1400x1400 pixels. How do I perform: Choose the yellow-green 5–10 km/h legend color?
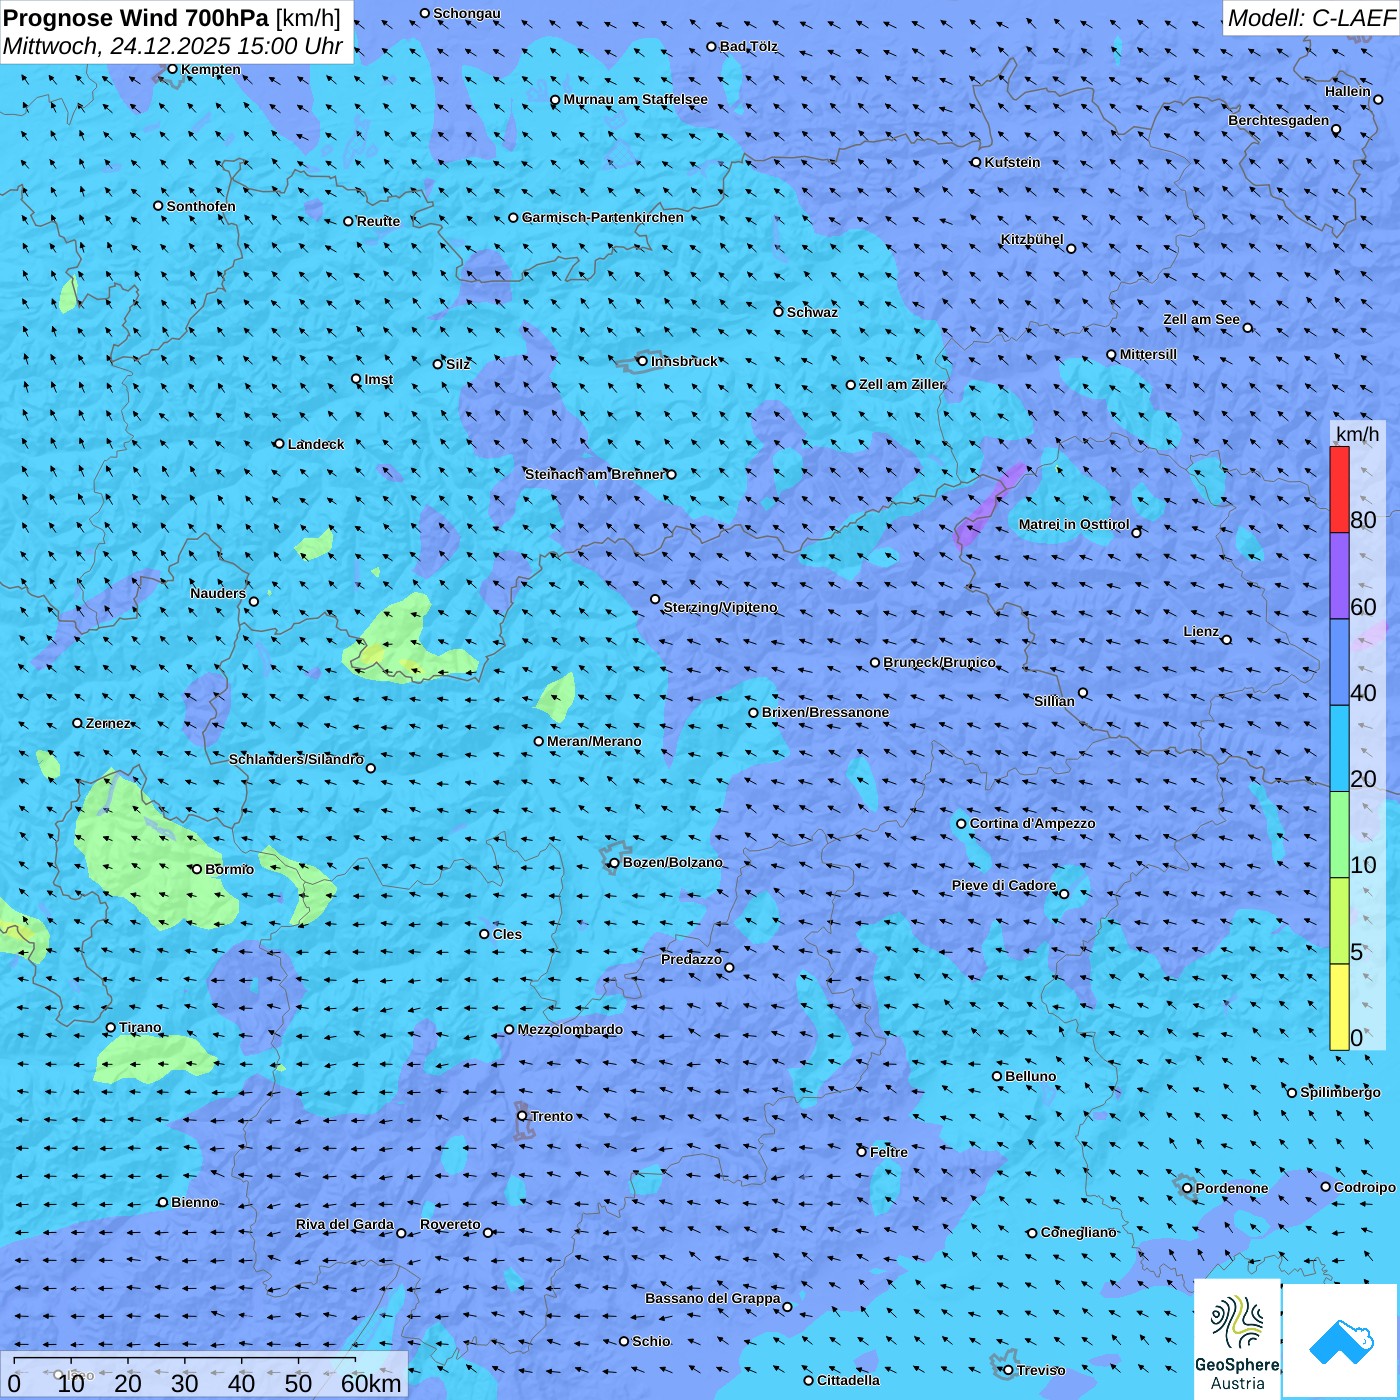pos(1339,921)
